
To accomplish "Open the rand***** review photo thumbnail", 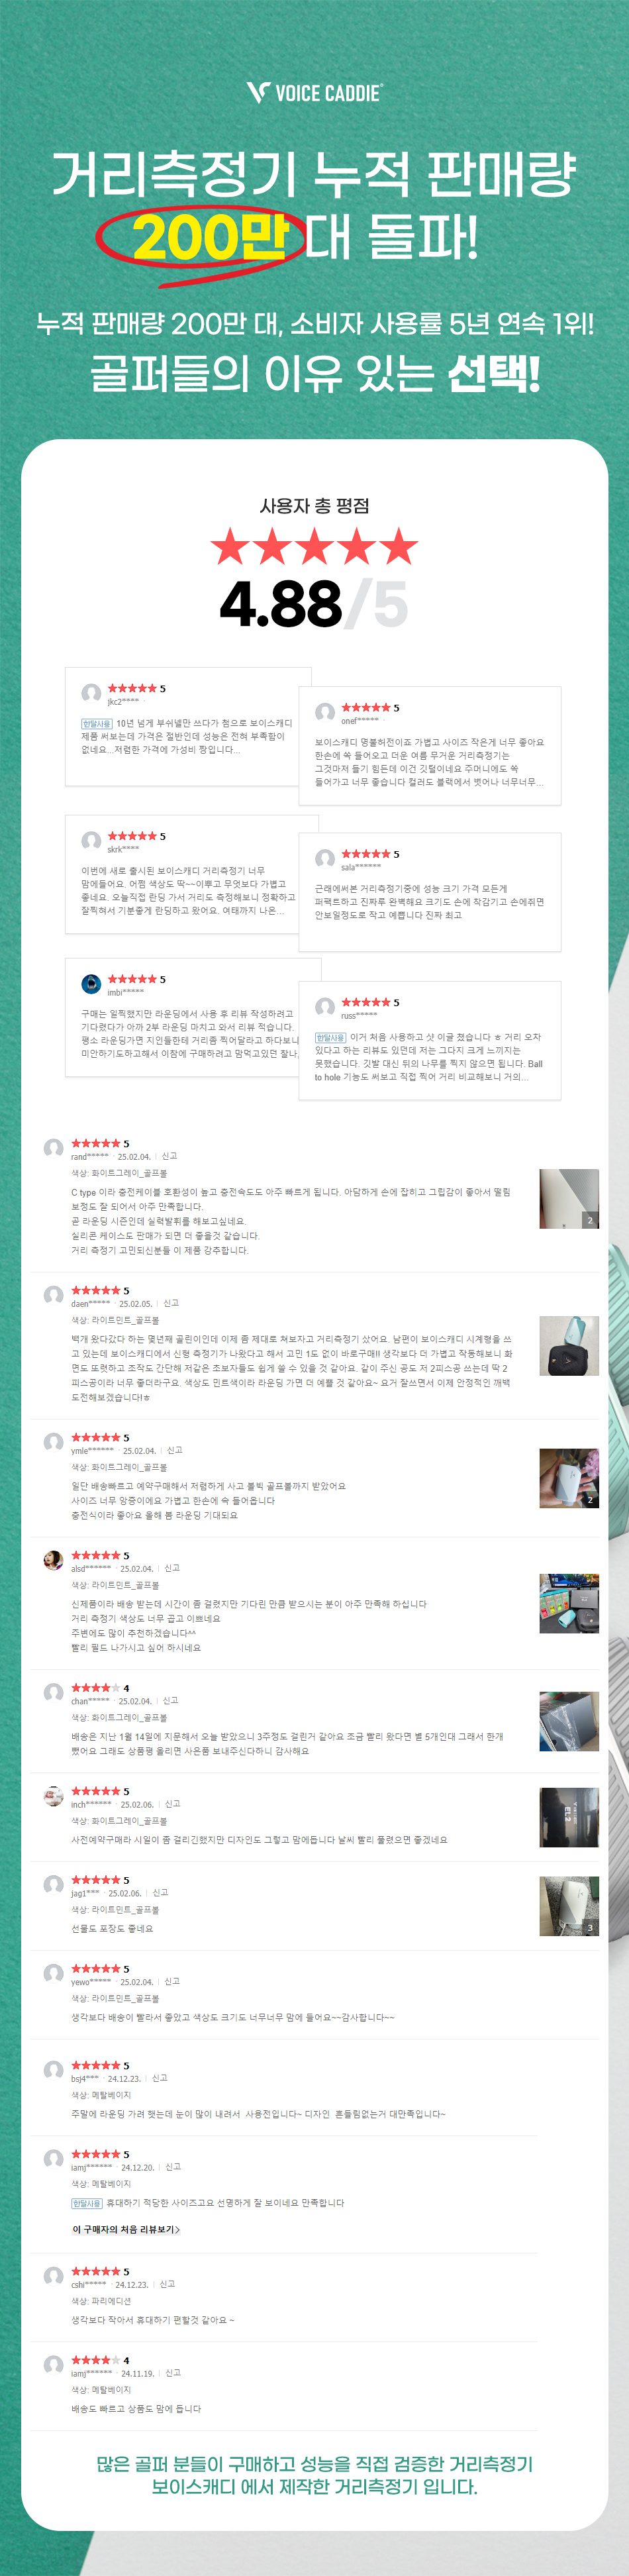I will click(x=569, y=1199).
